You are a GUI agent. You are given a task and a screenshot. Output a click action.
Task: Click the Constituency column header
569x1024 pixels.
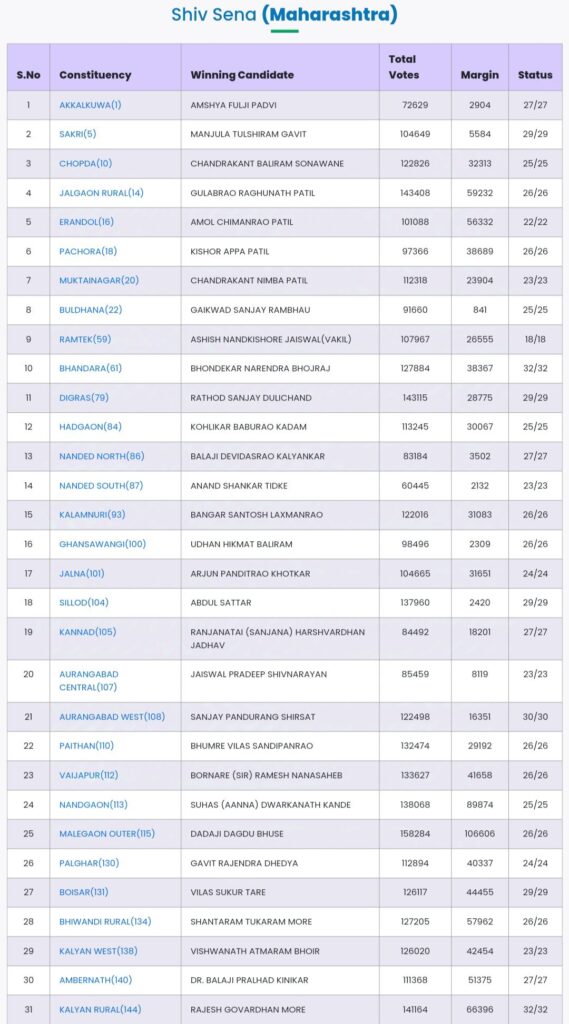point(95,75)
